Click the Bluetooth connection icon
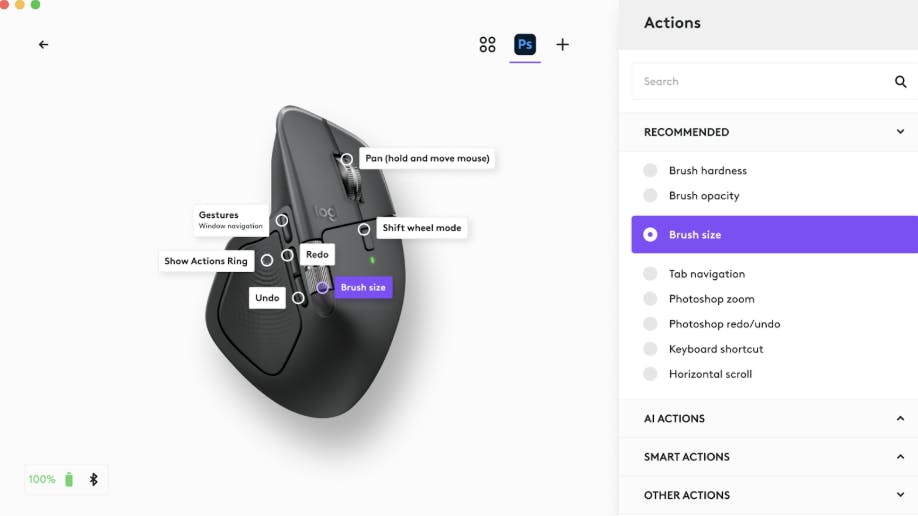Viewport: 918px width, 516px height. point(94,479)
